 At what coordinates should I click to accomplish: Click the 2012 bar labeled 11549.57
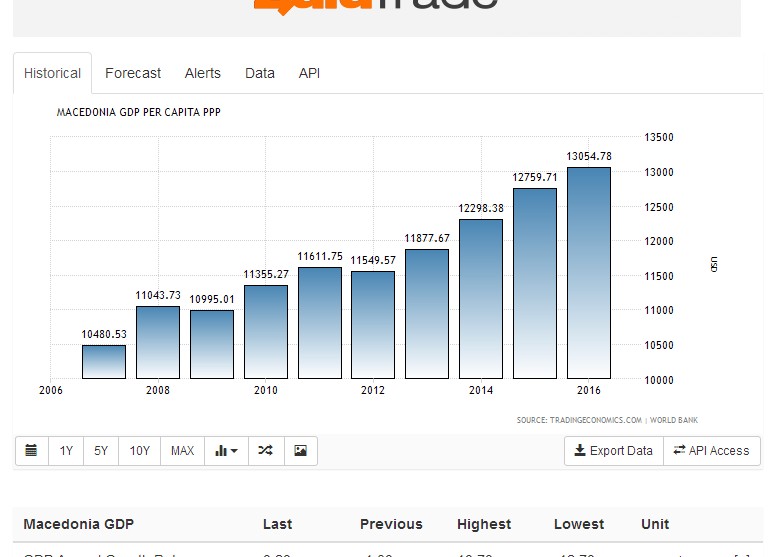[x=373, y=325]
